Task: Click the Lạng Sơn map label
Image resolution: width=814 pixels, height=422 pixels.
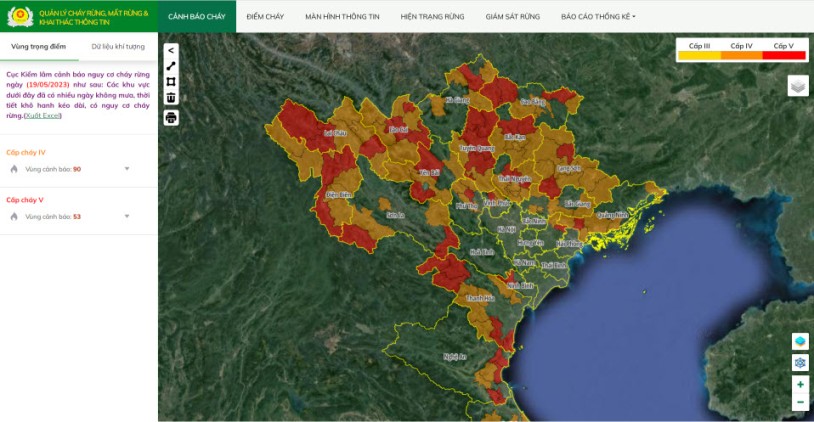Action: tap(568, 169)
